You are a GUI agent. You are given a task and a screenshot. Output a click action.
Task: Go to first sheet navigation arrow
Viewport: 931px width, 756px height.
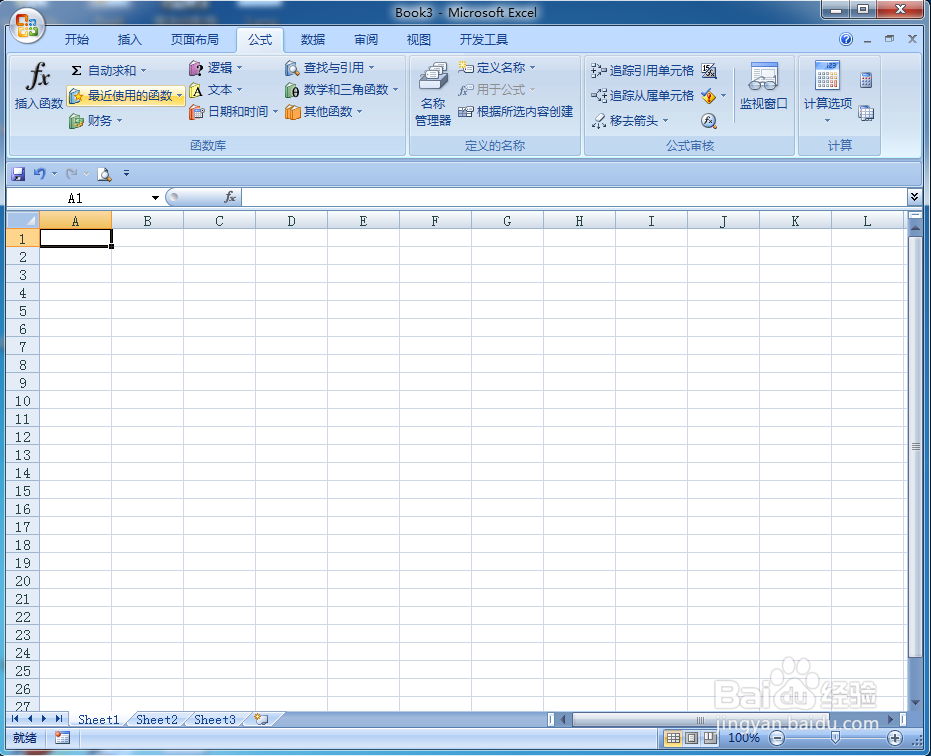point(15,719)
